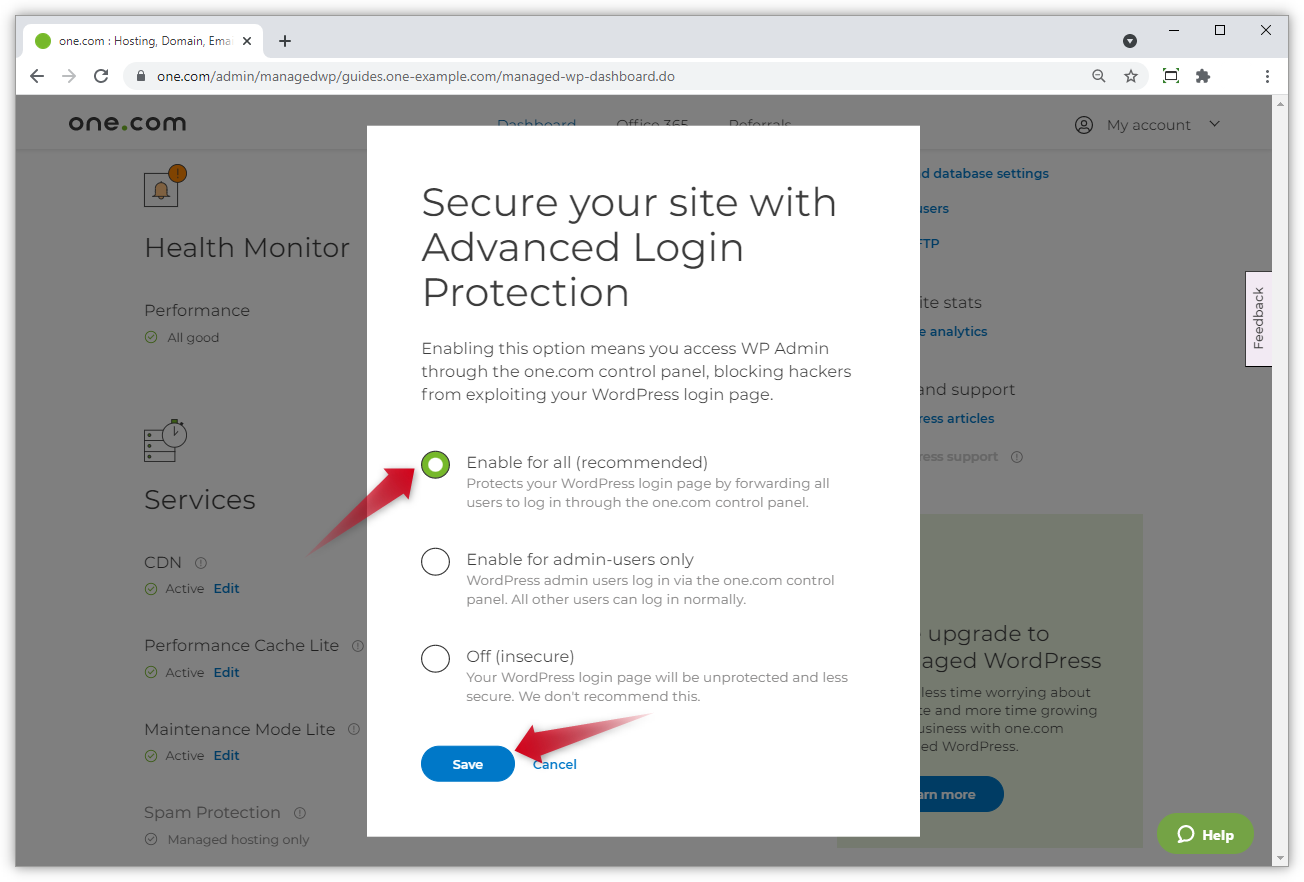This screenshot has height=882, width=1304.
Task: Switch to the one.com Hosting tab
Action: (x=140, y=41)
